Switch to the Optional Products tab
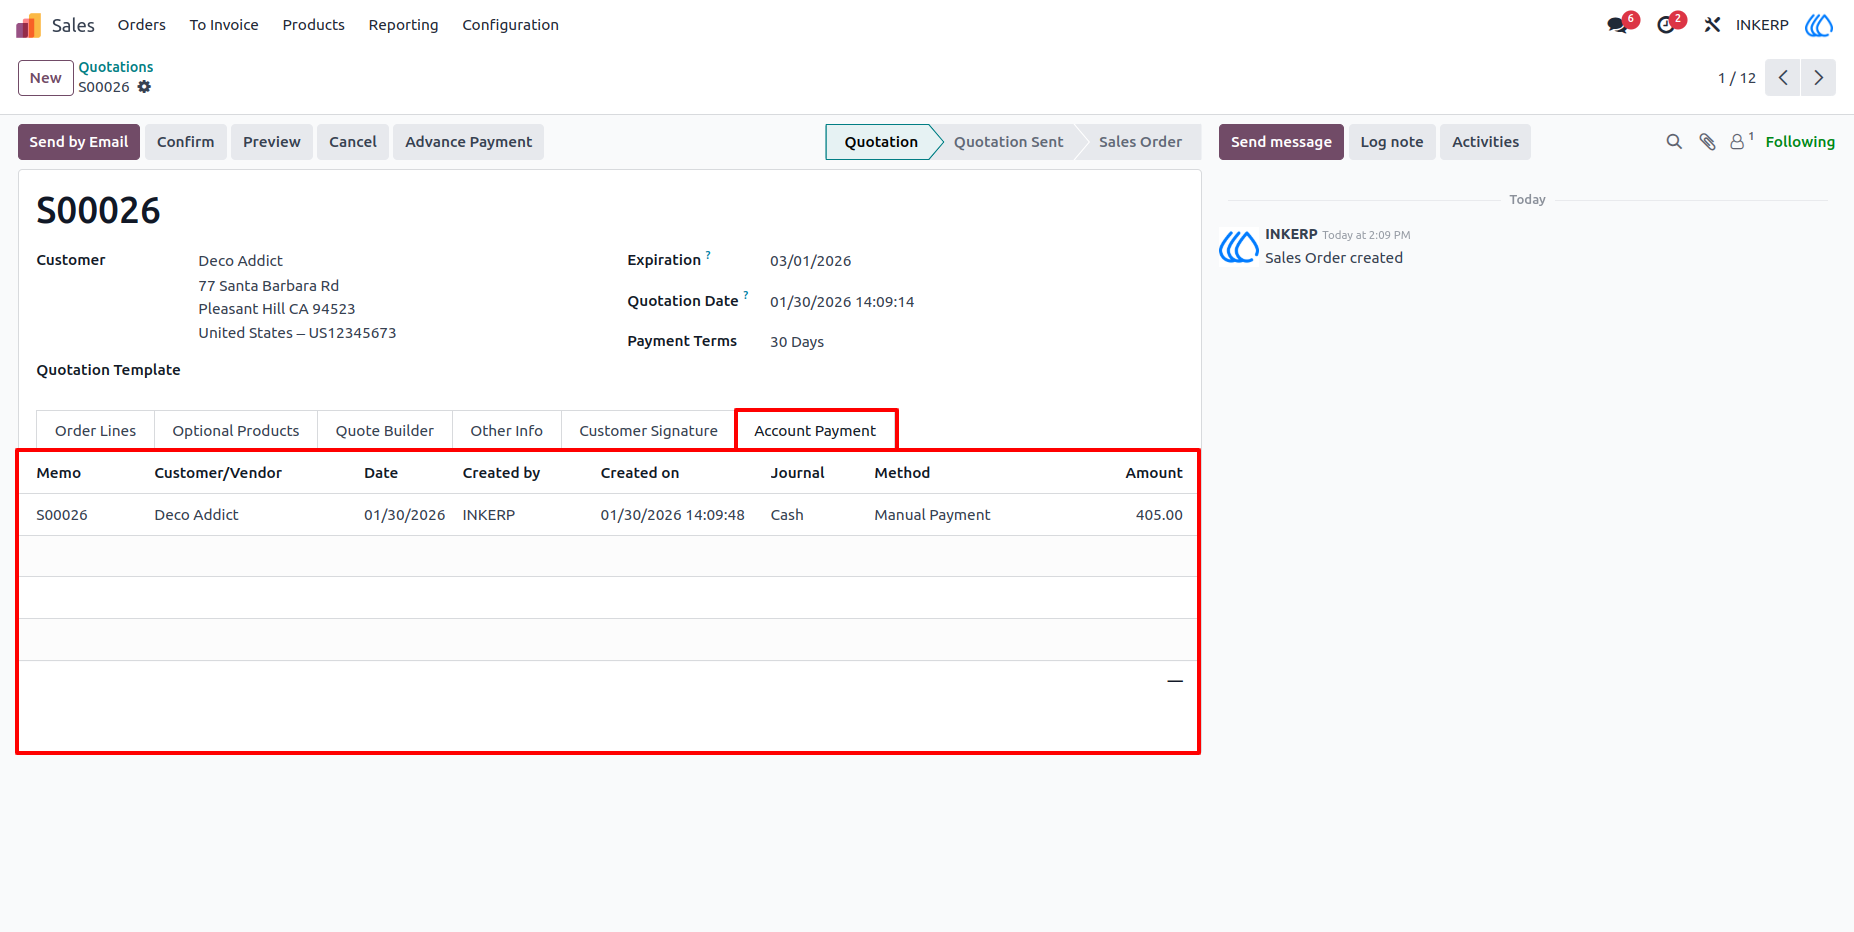 236,431
